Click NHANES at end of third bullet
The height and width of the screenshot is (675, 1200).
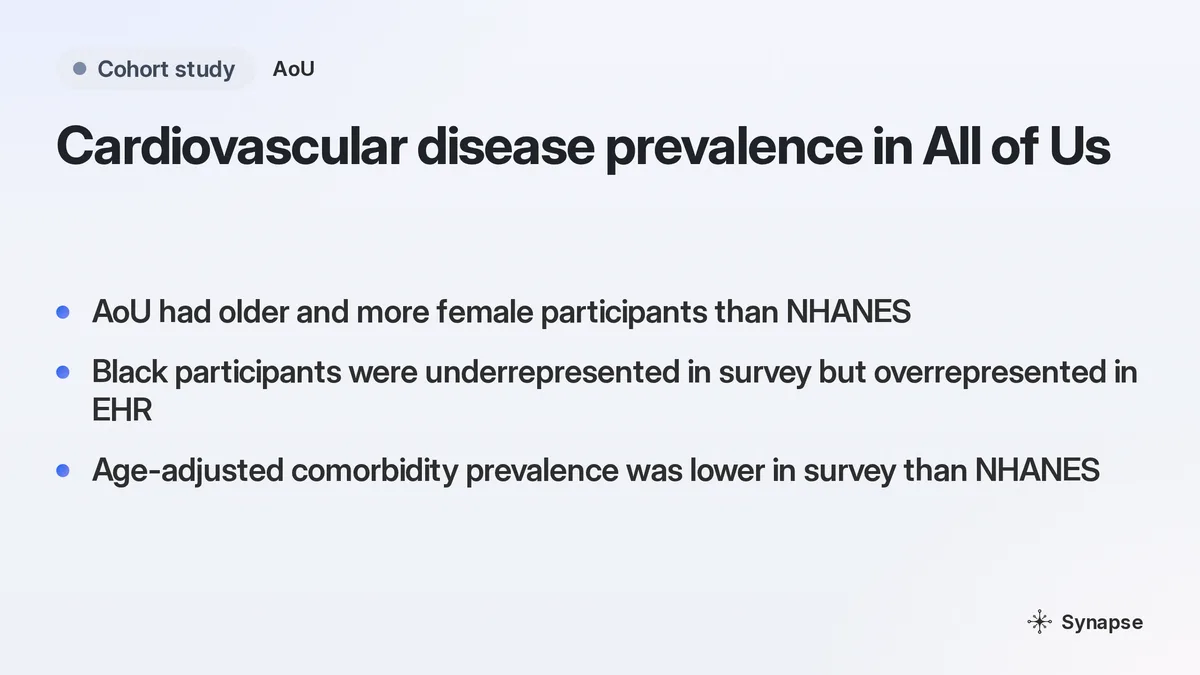click(x=1038, y=470)
